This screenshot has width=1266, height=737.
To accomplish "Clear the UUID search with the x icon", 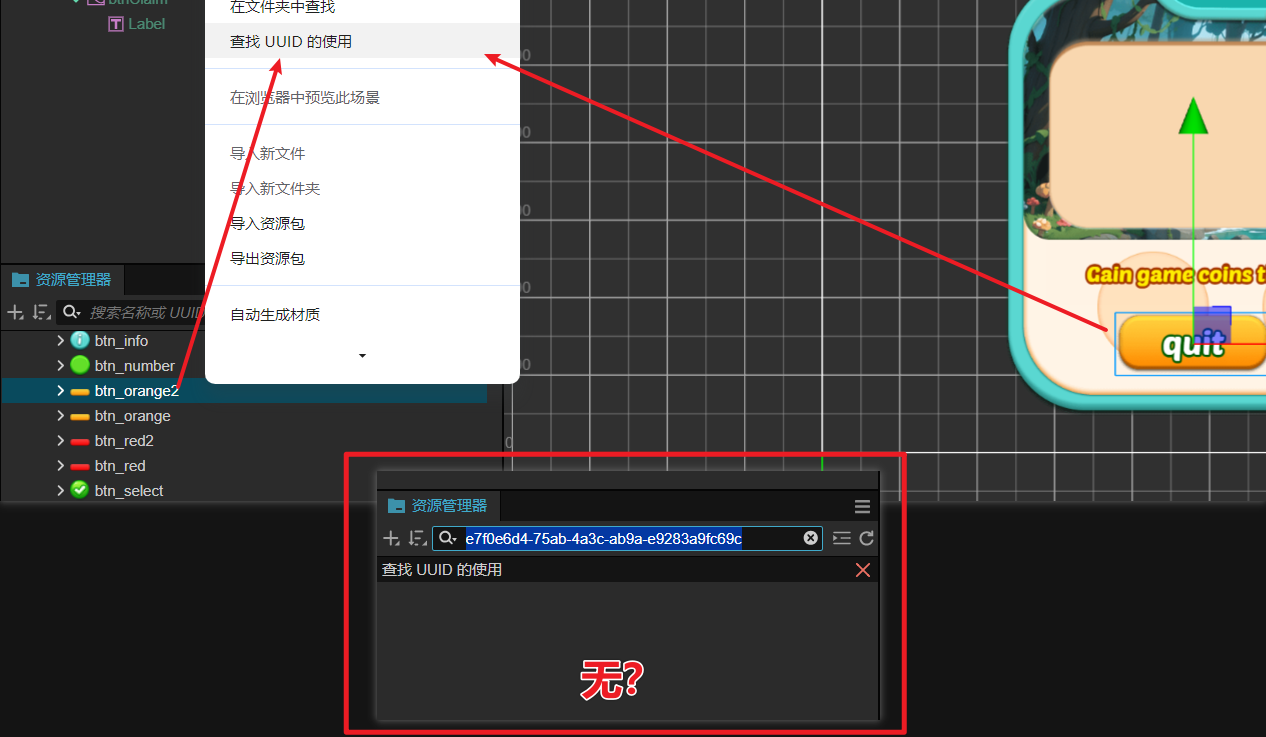I will [811, 538].
